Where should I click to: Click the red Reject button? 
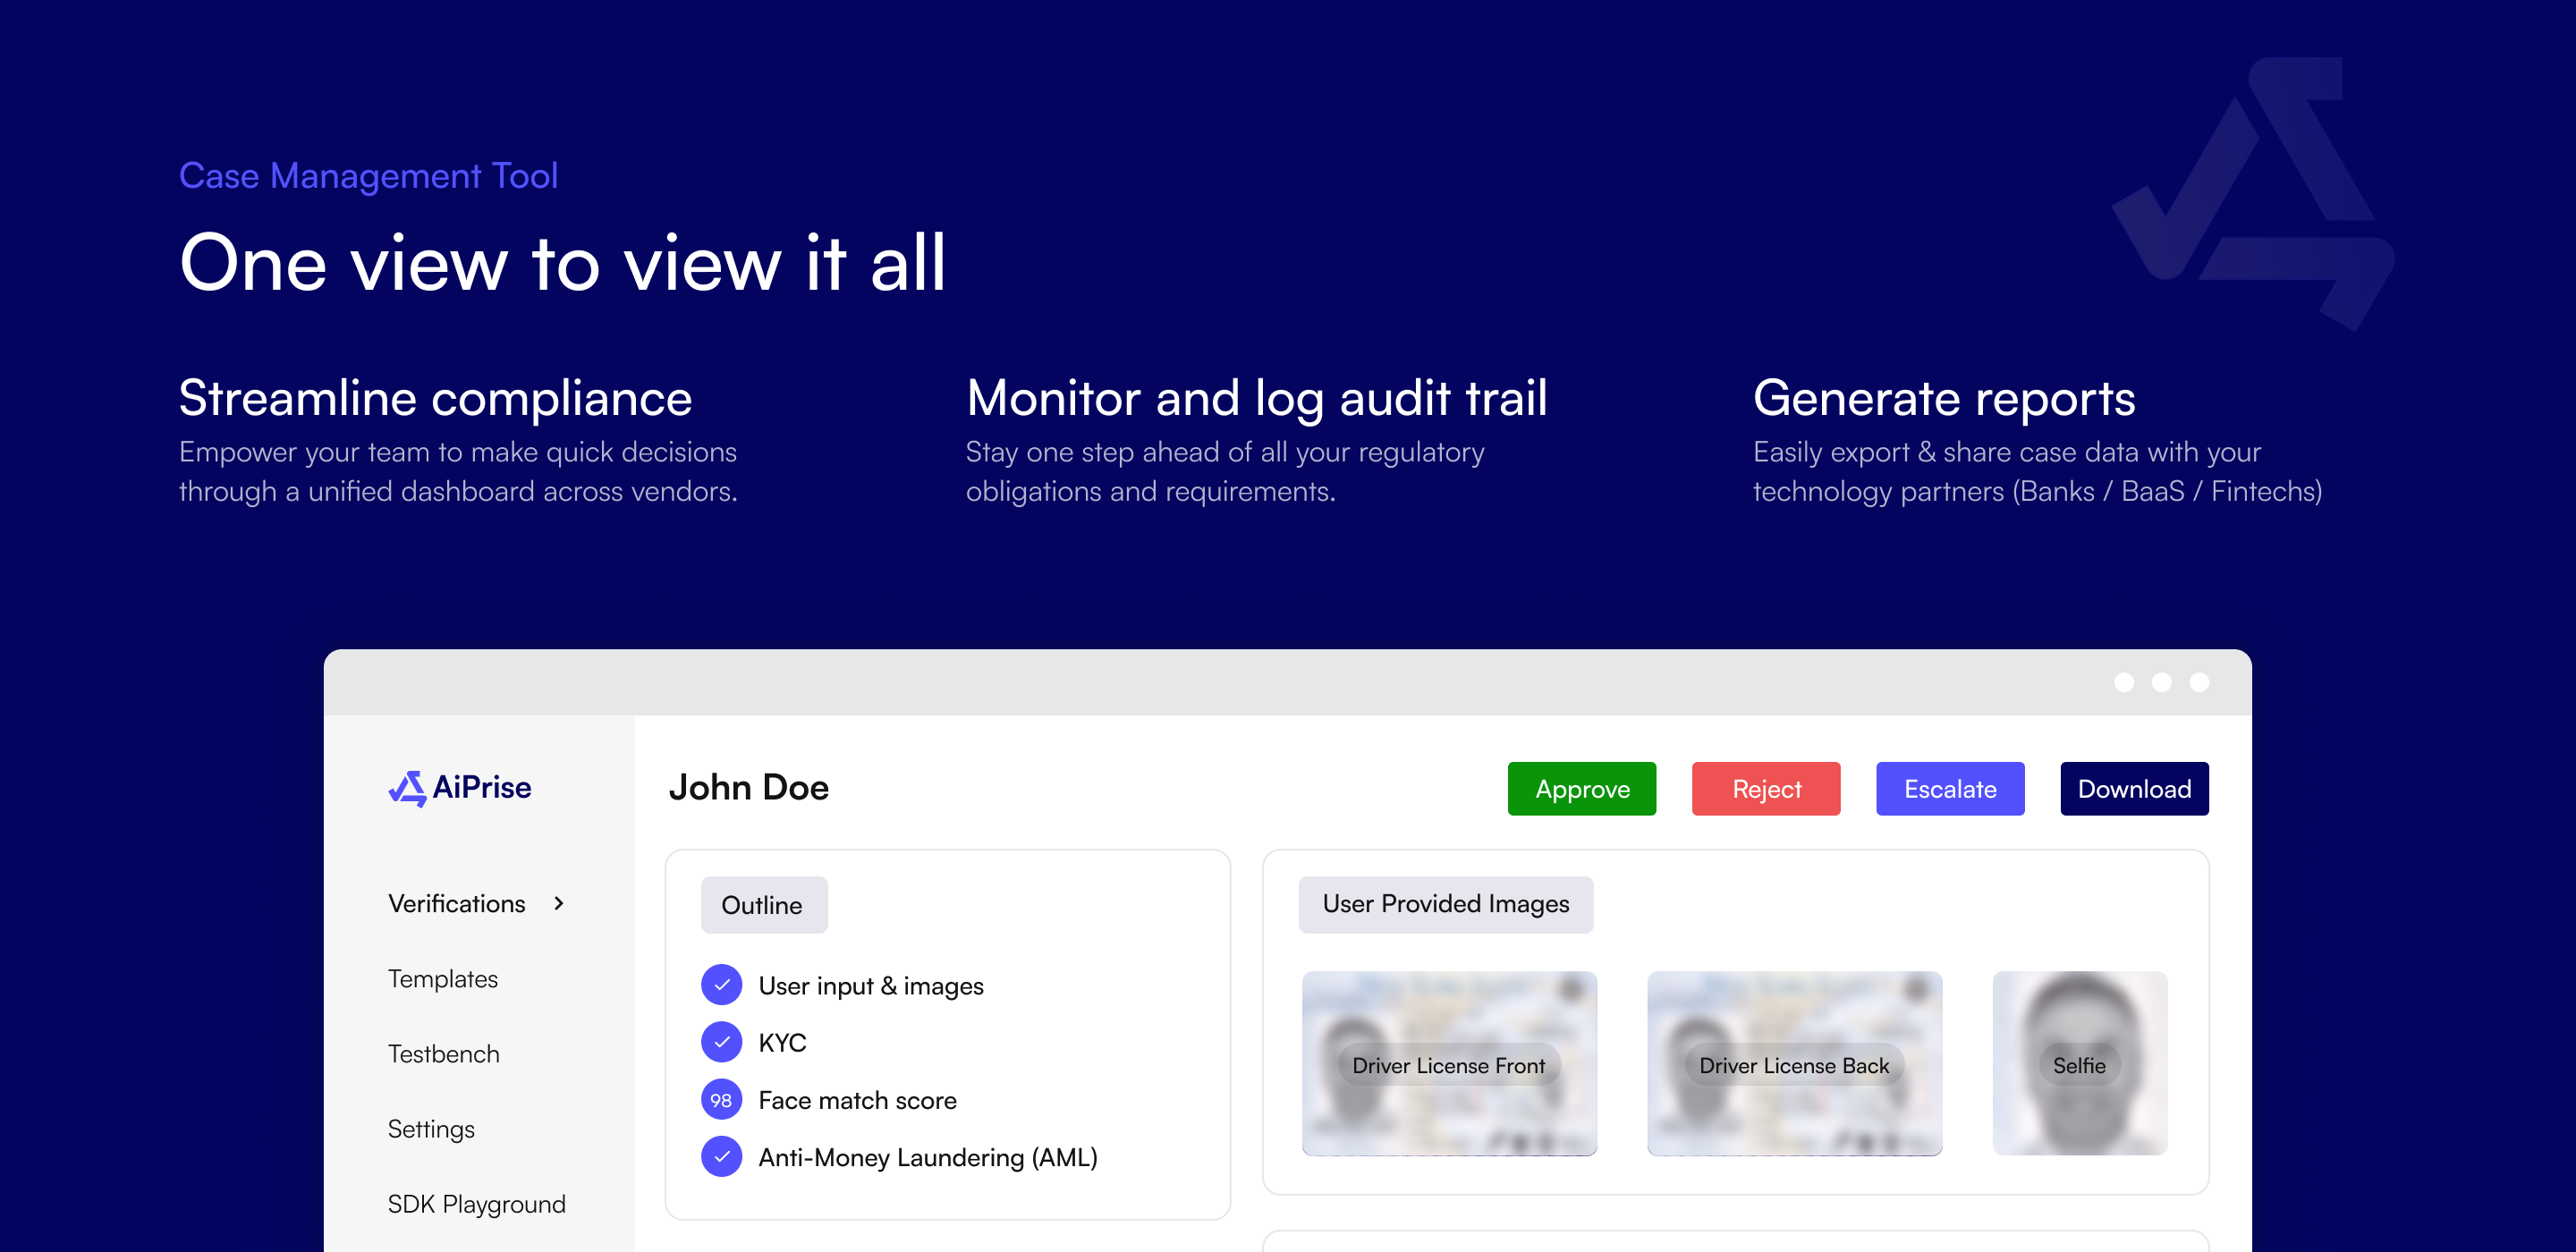coord(1766,789)
